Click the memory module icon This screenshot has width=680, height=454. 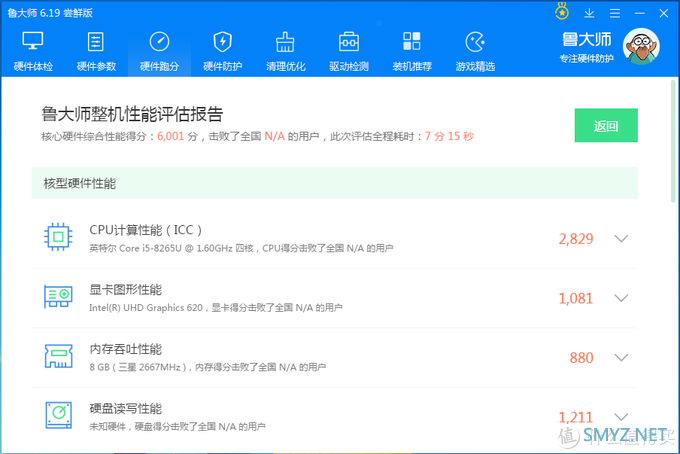(58, 356)
